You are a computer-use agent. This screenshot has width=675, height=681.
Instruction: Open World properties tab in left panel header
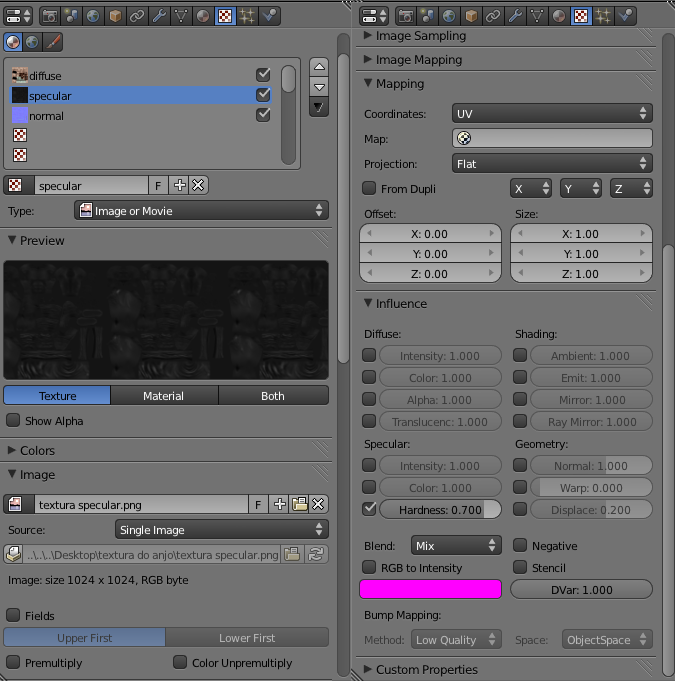93,17
